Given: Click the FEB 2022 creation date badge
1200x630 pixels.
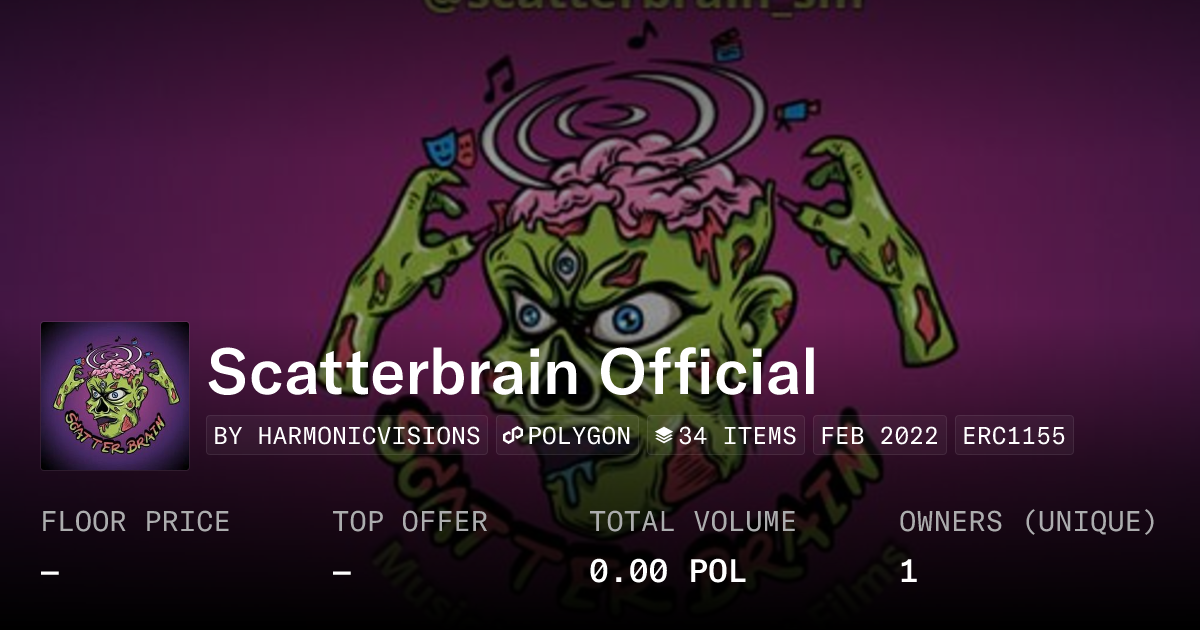Looking at the screenshot, I should point(880,436).
